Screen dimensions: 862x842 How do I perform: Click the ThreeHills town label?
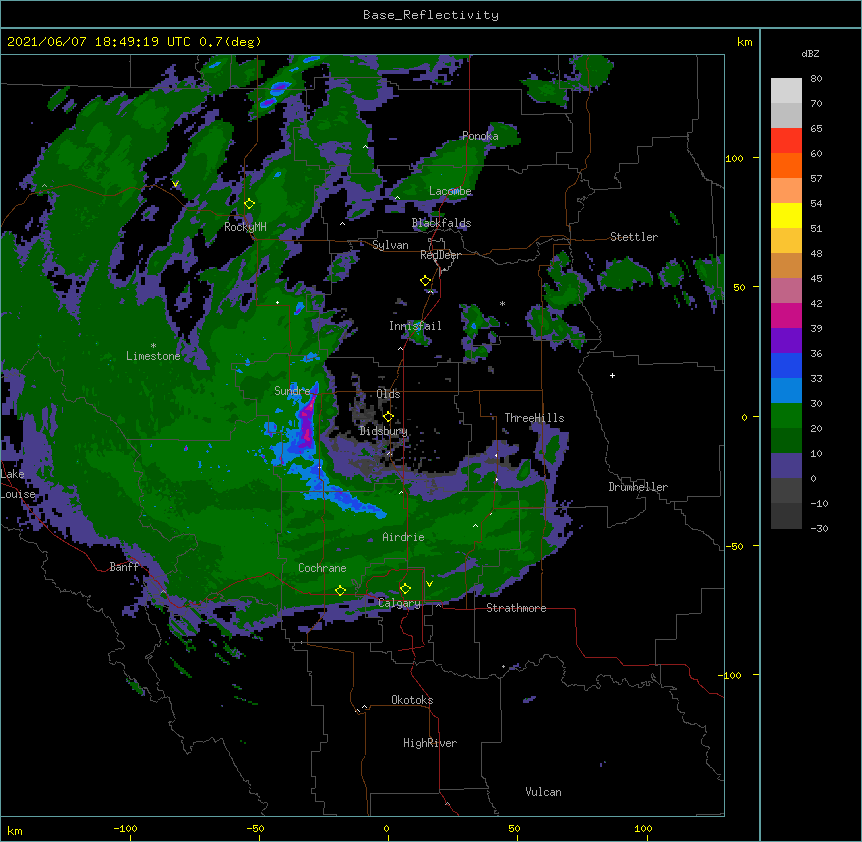534,418
